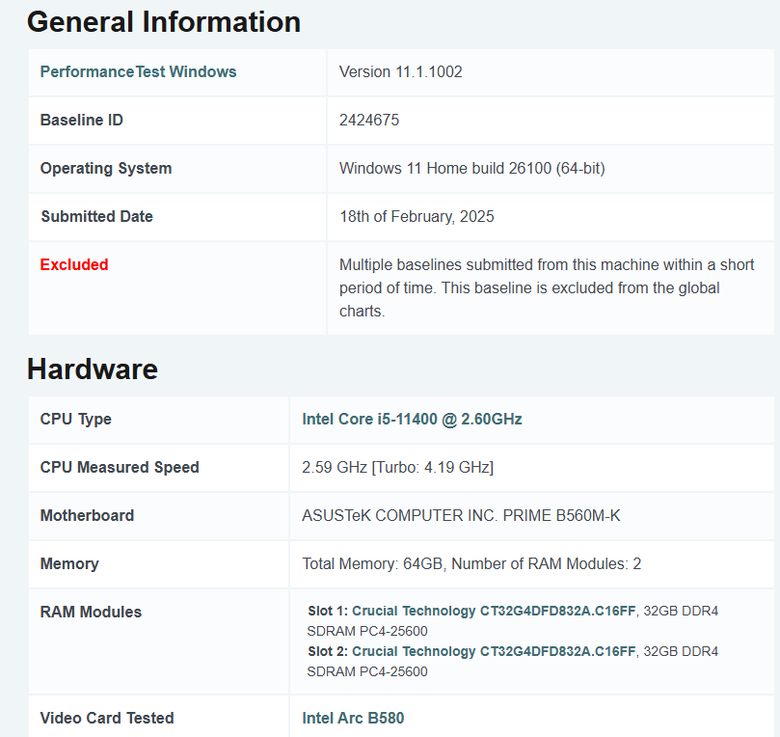Select Total Memory 64GB modules value
The image size is (780, 737).
point(472,564)
